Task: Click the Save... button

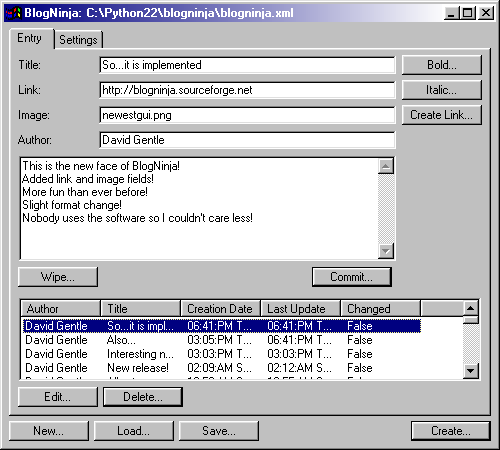Action: [219, 431]
